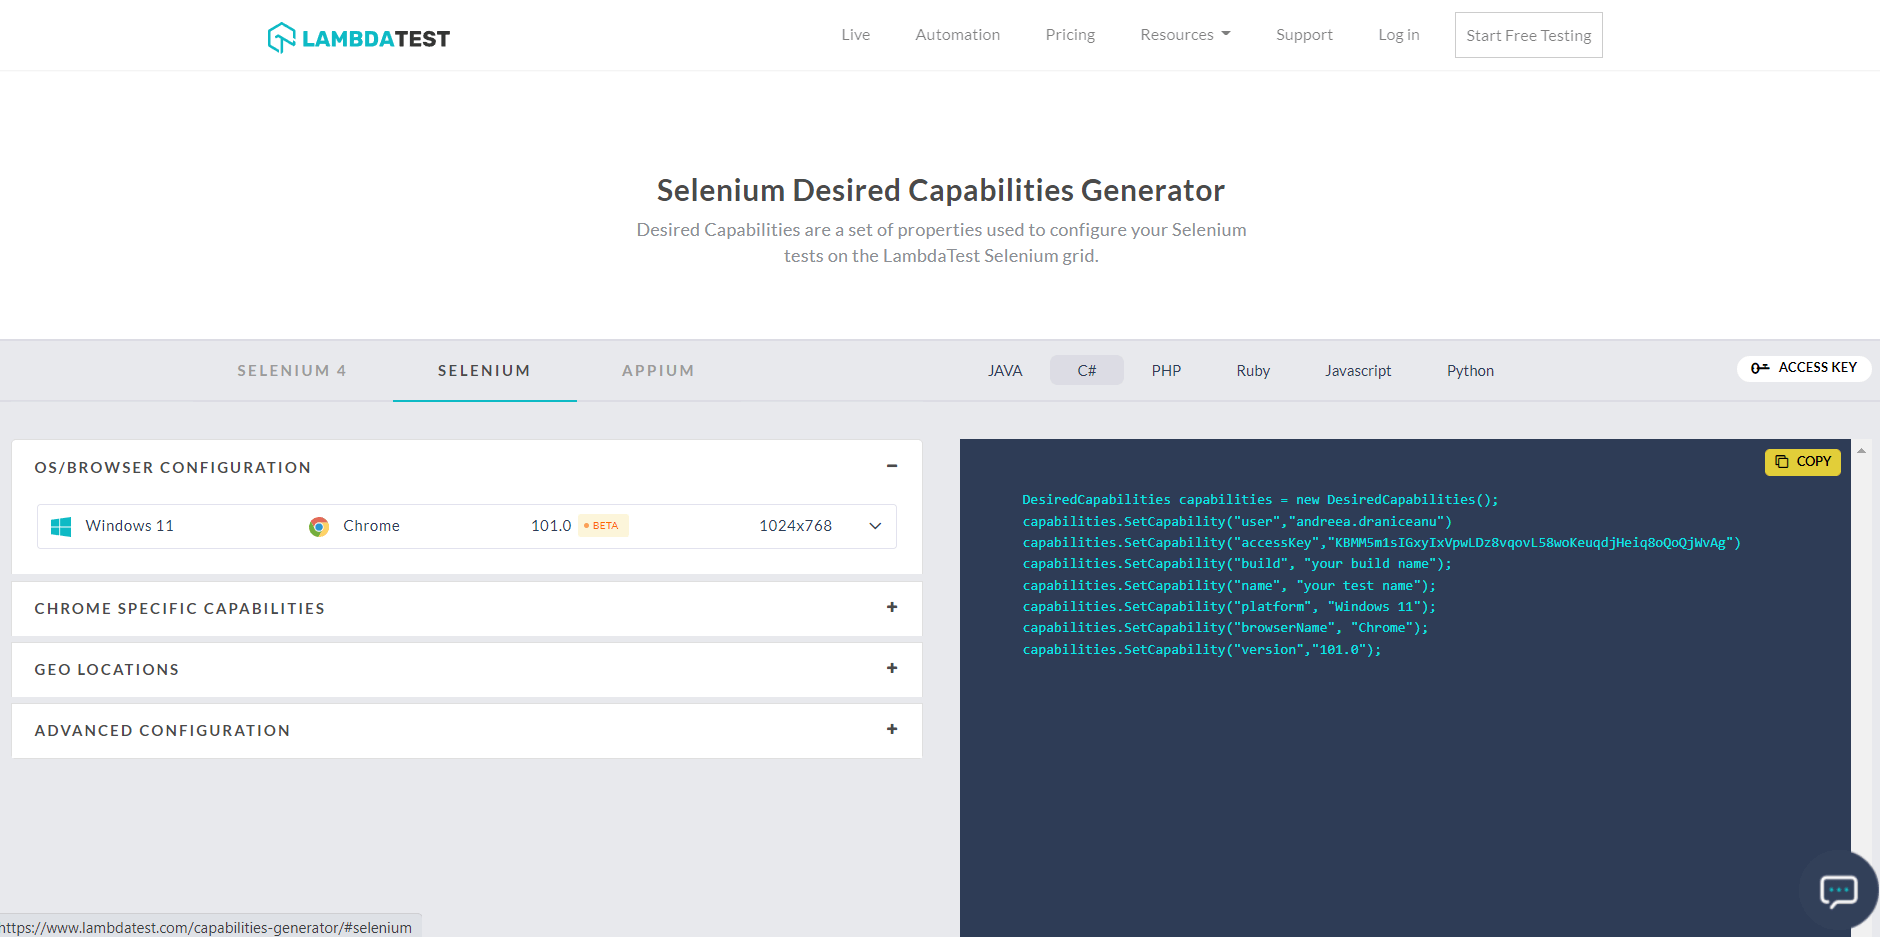Switch to the APPIUM tab
Image resolution: width=1880 pixels, height=937 pixels.
657,370
